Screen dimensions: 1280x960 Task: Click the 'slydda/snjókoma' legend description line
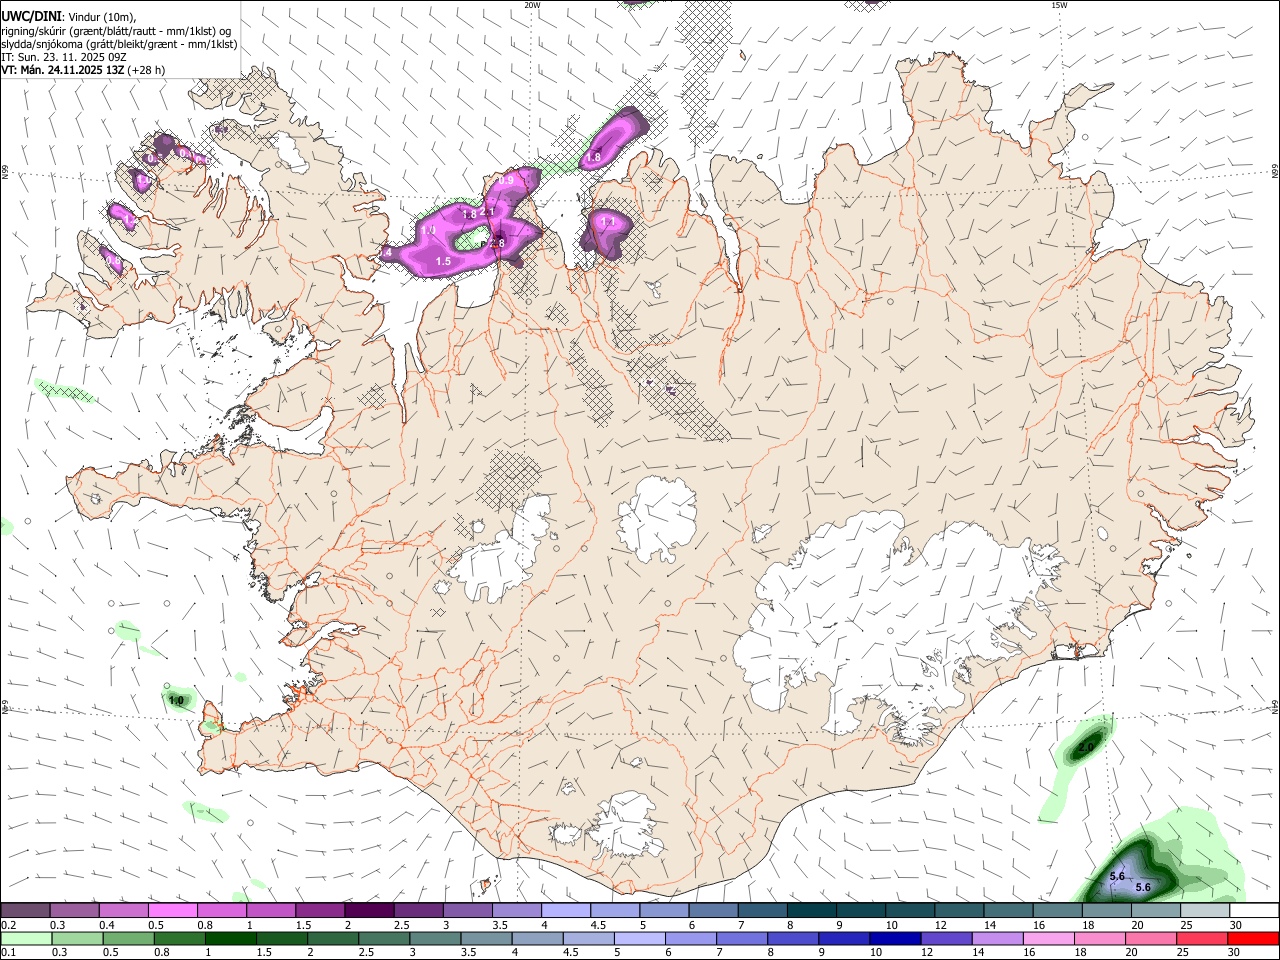pyautogui.click(x=119, y=44)
